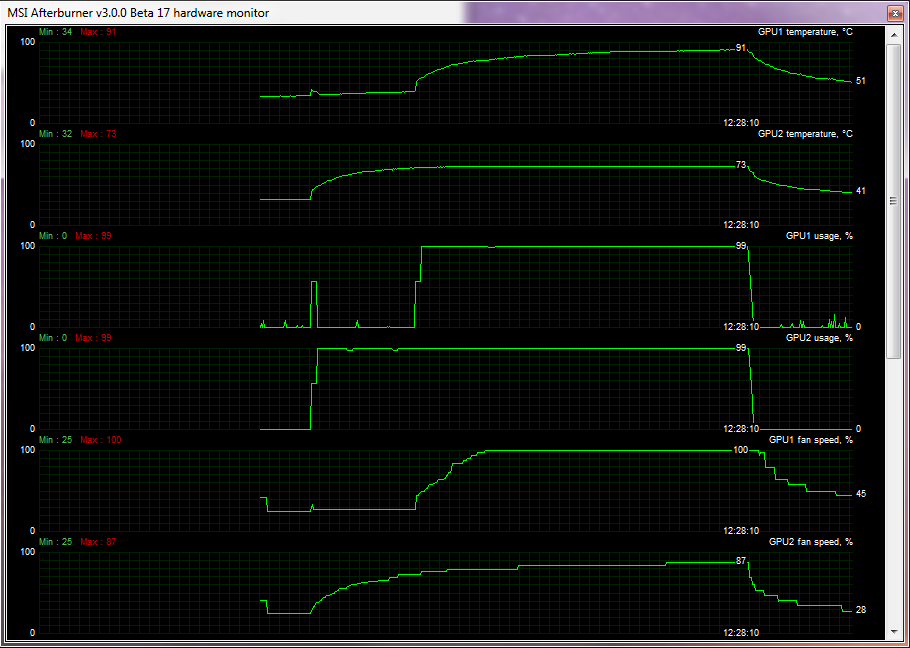Click the vertical scrollbar thumb
Viewport: 910px width, 648px height.
coord(893,200)
